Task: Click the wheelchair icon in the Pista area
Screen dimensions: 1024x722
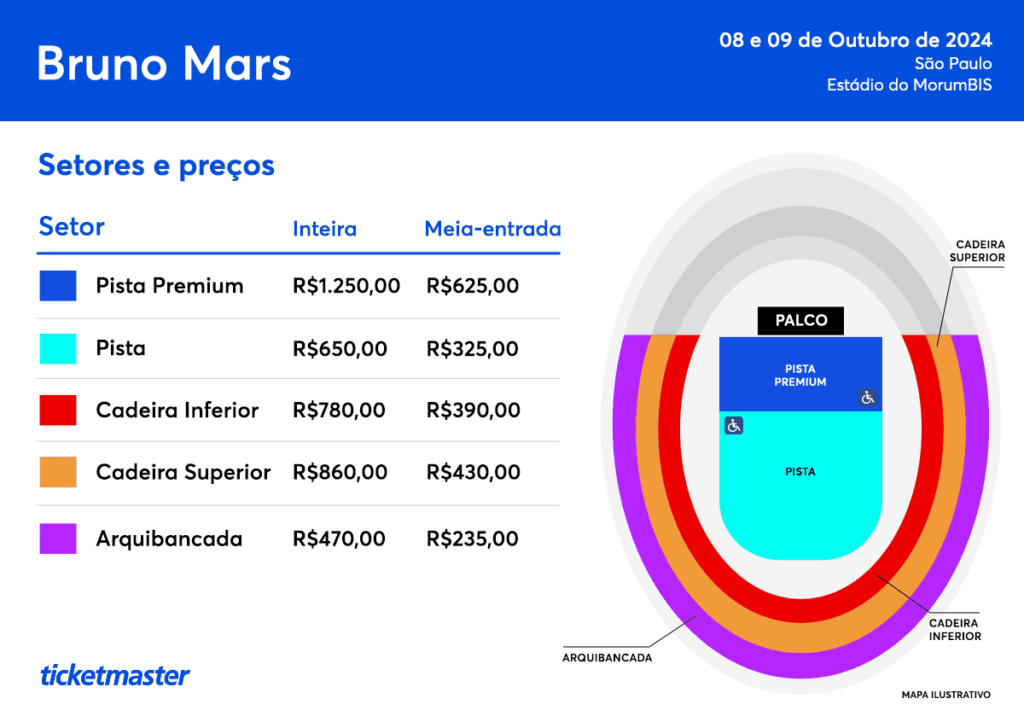Action: pyautogui.click(x=733, y=426)
